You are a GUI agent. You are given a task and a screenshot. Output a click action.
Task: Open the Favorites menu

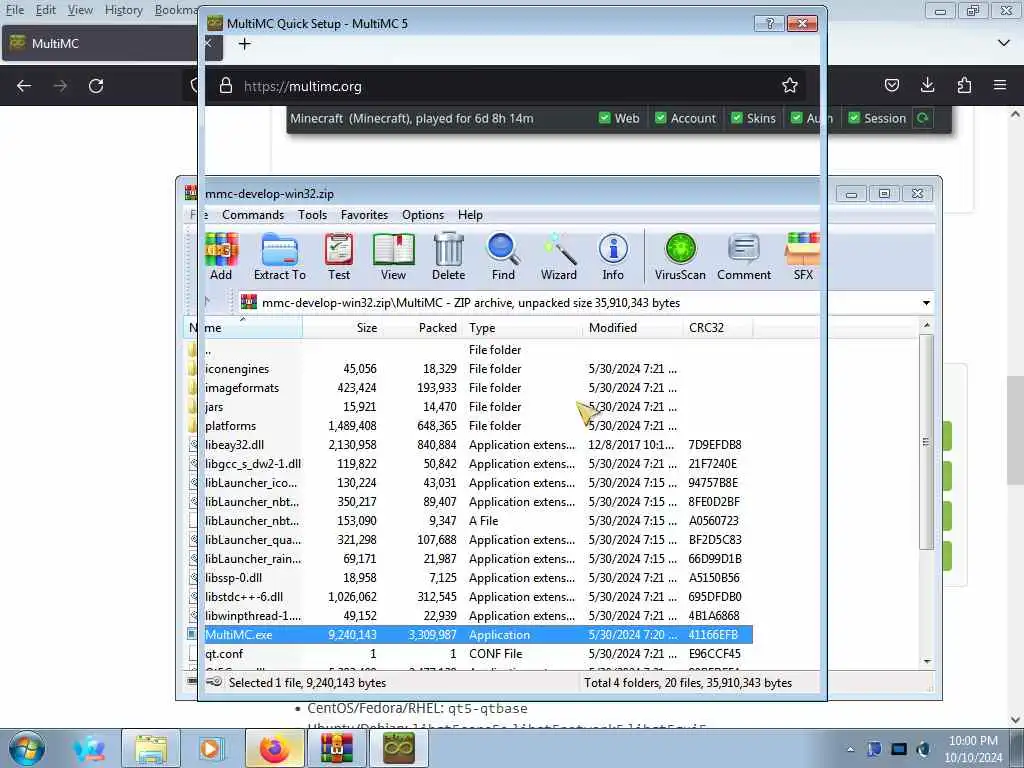364,215
